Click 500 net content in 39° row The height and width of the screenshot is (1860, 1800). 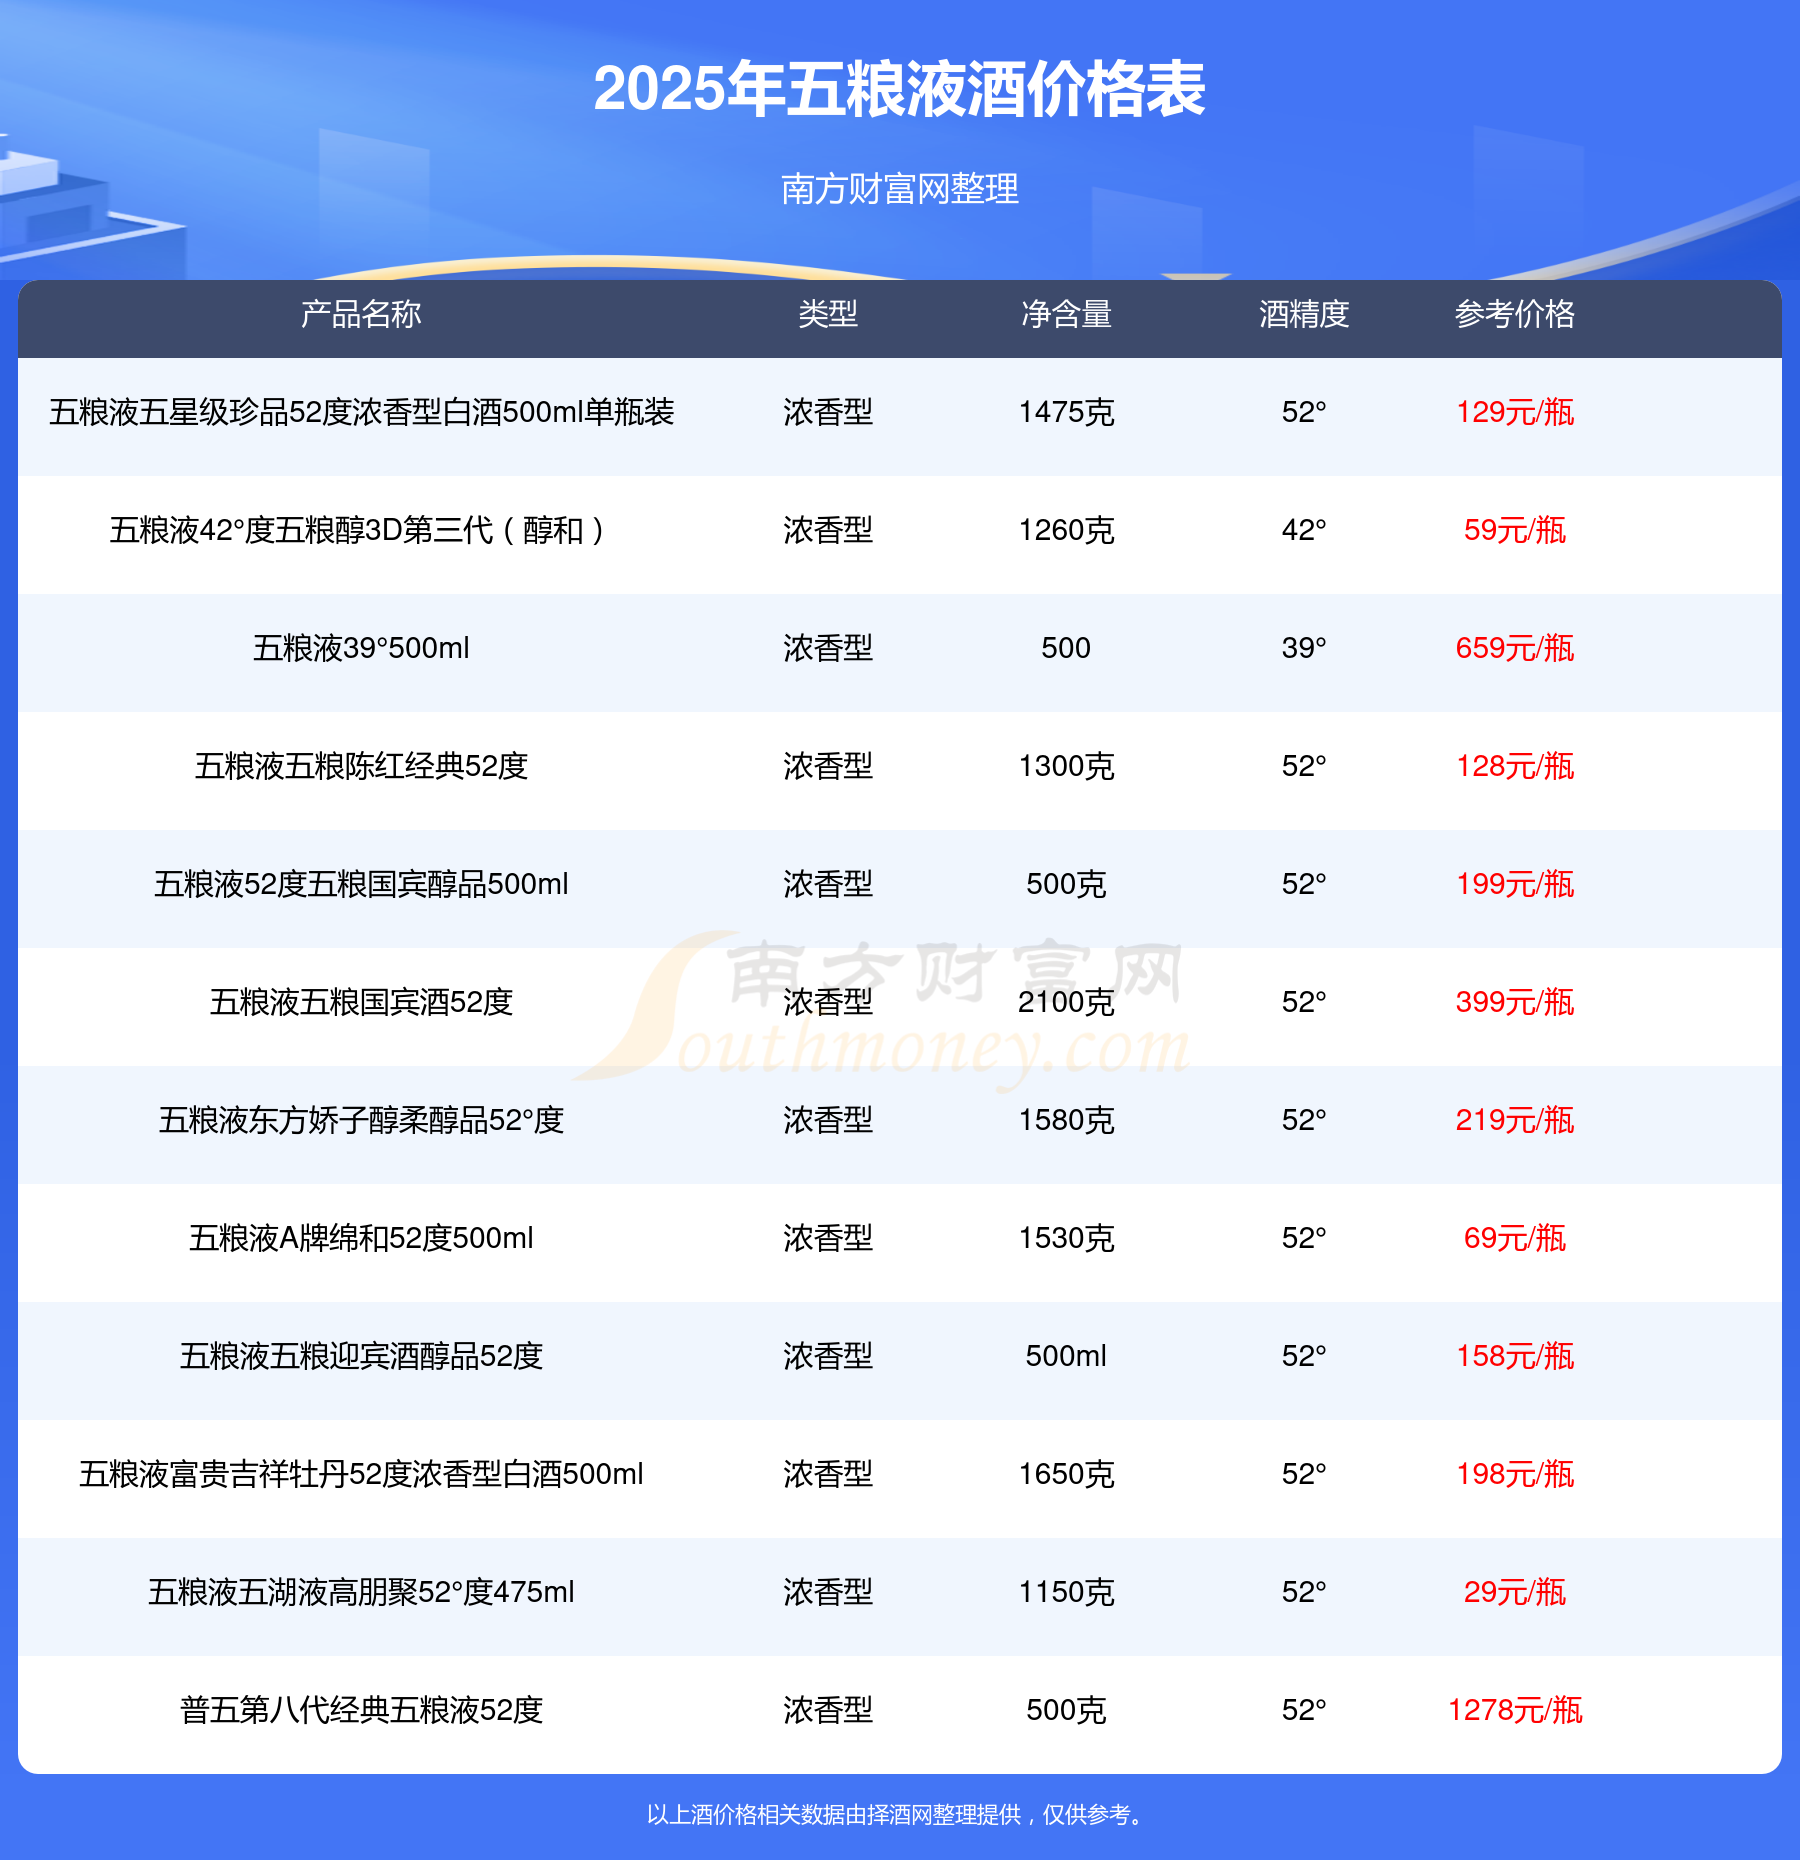(1066, 648)
